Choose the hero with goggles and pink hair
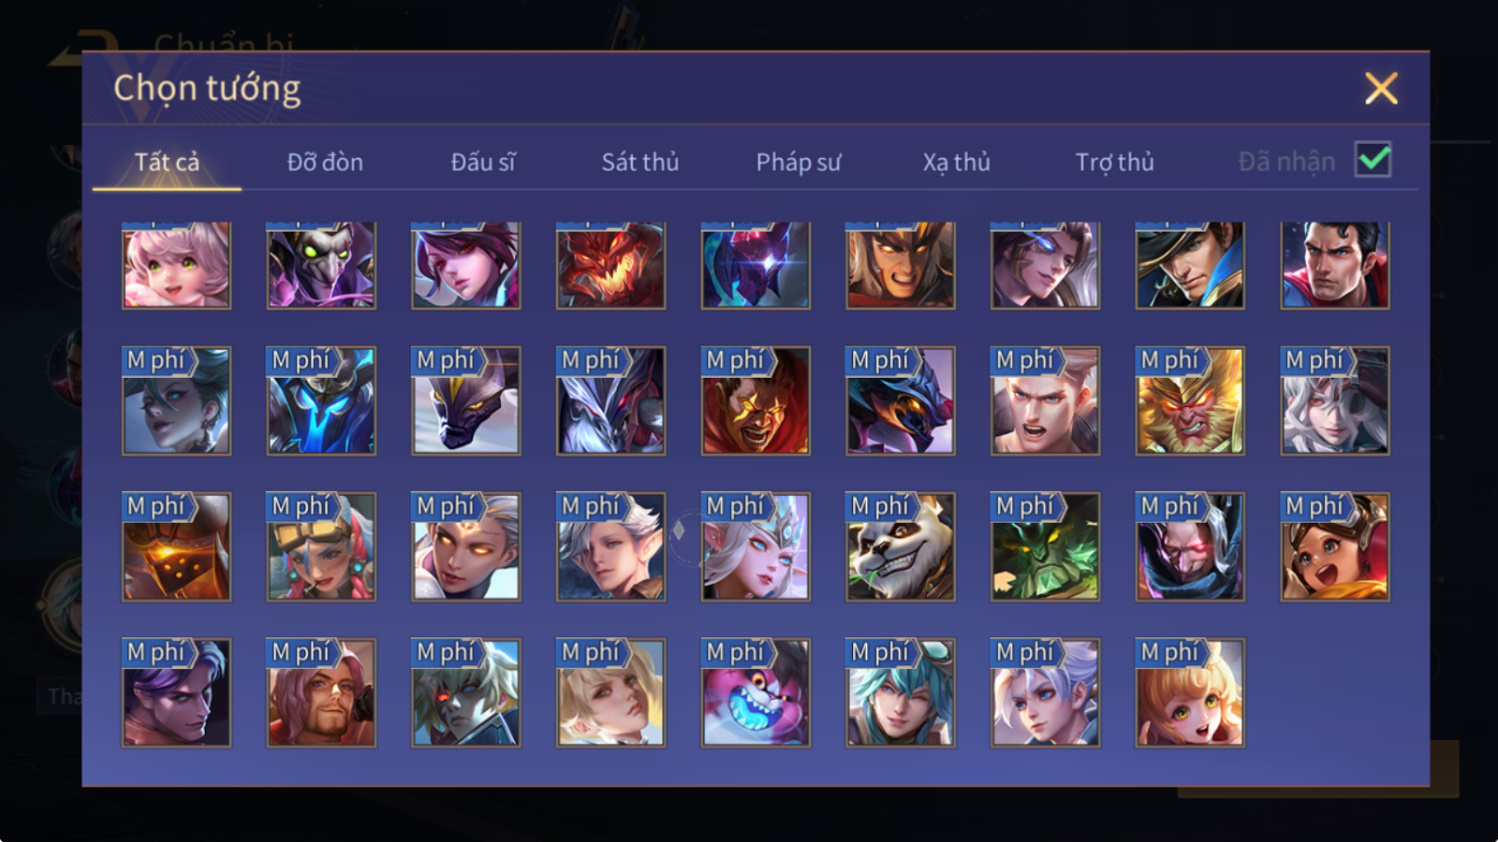The width and height of the screenshot is (1498, 842). [321, 546]
